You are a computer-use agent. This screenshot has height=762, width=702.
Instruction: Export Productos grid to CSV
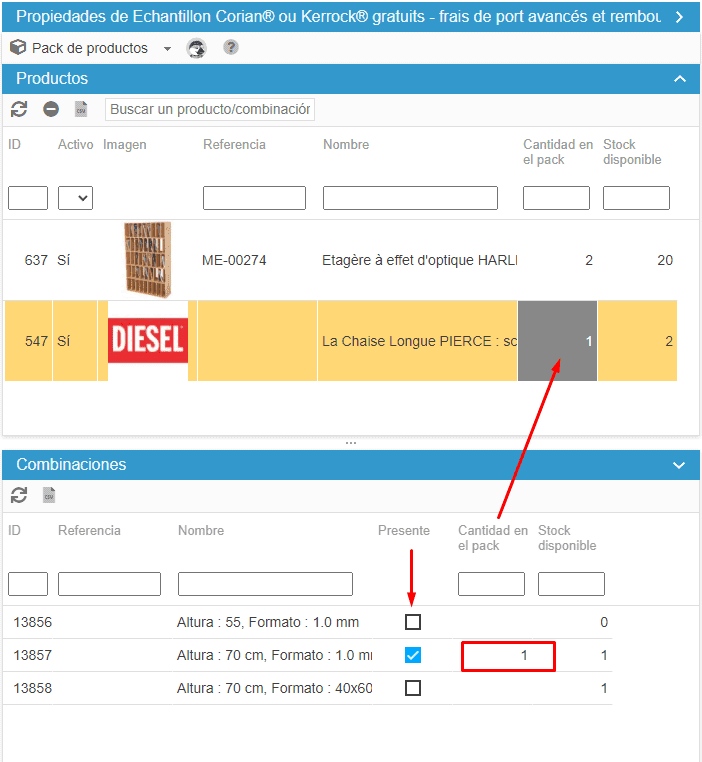[x=81, y=109]
